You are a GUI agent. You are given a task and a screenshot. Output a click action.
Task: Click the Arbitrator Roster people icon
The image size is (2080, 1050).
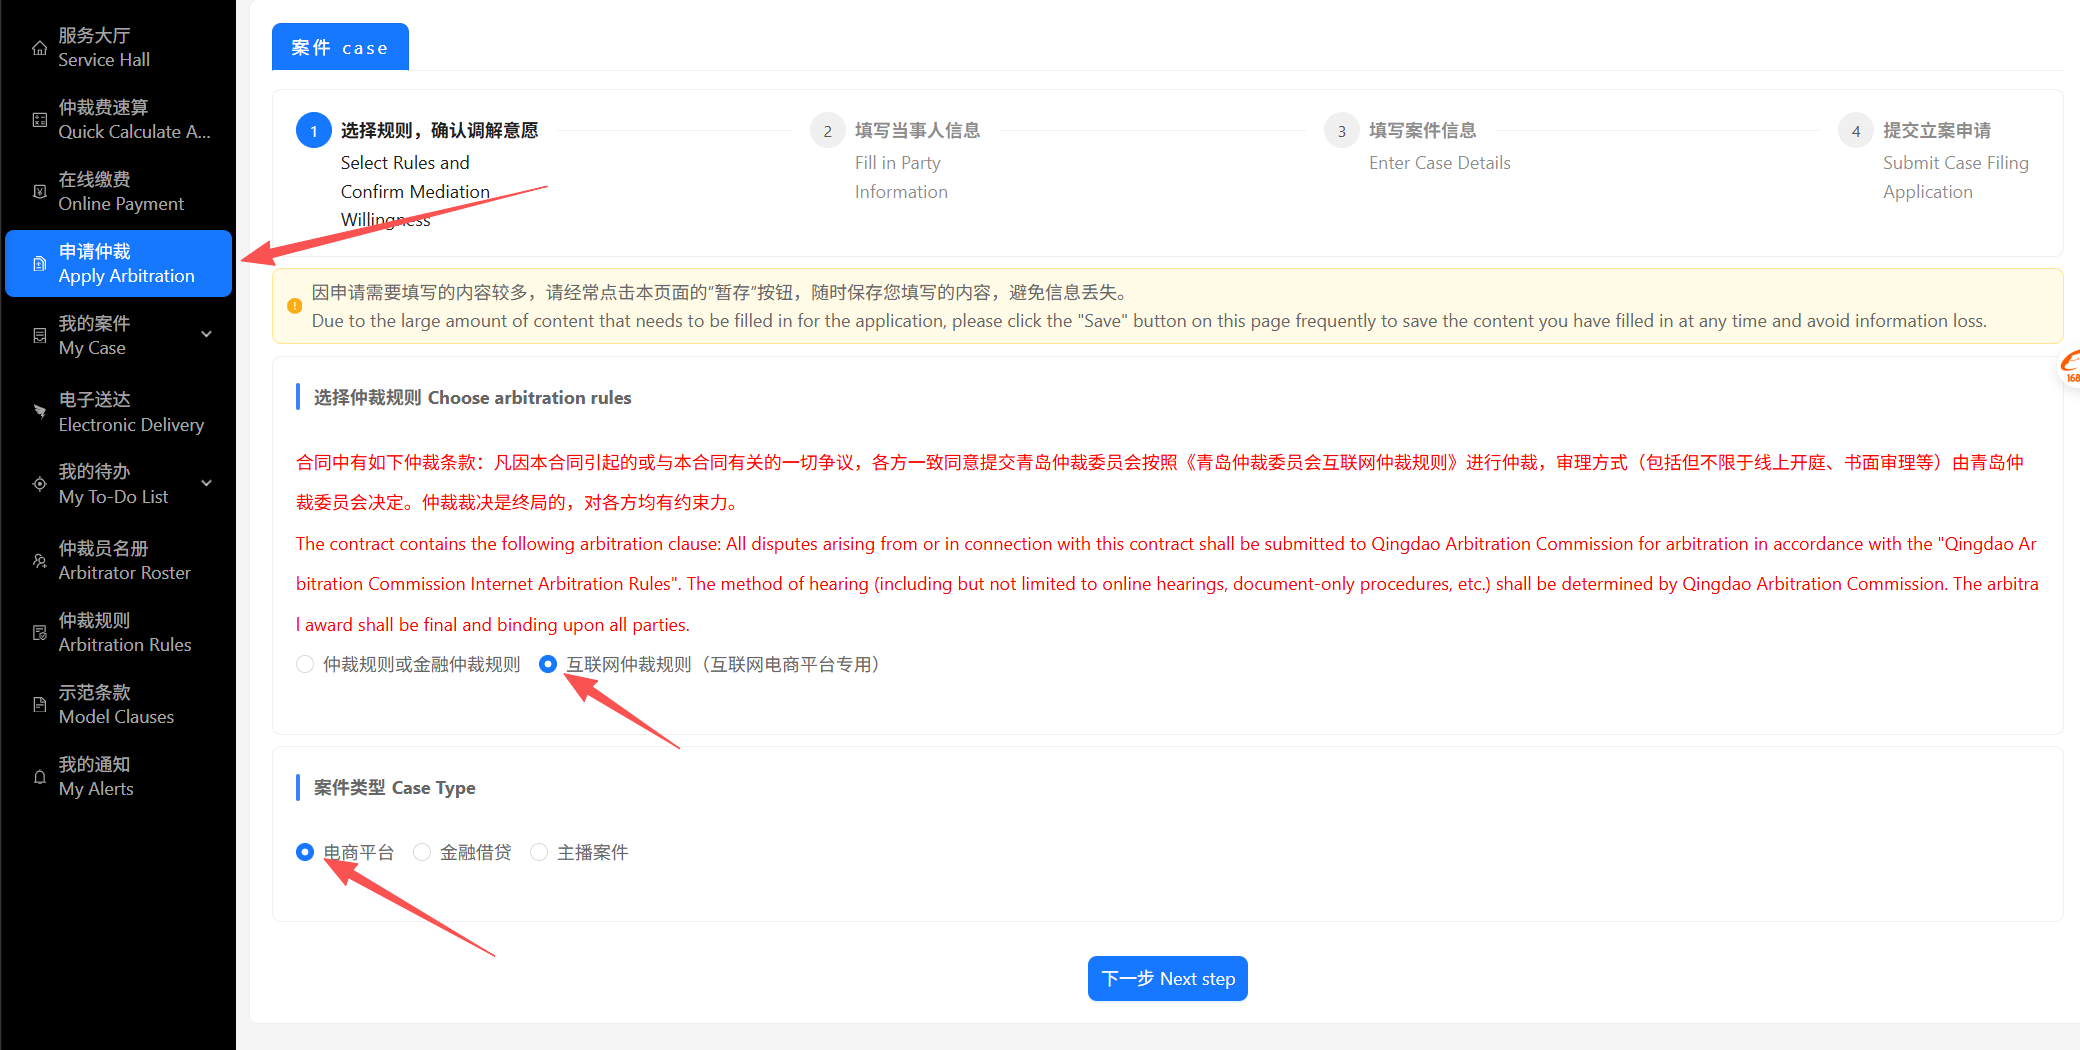pos(39,561)
